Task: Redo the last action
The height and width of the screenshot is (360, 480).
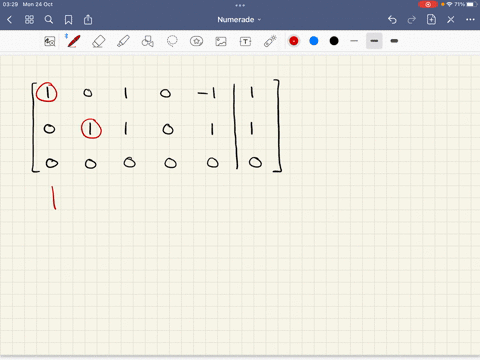Action: [x=412, y=20]
